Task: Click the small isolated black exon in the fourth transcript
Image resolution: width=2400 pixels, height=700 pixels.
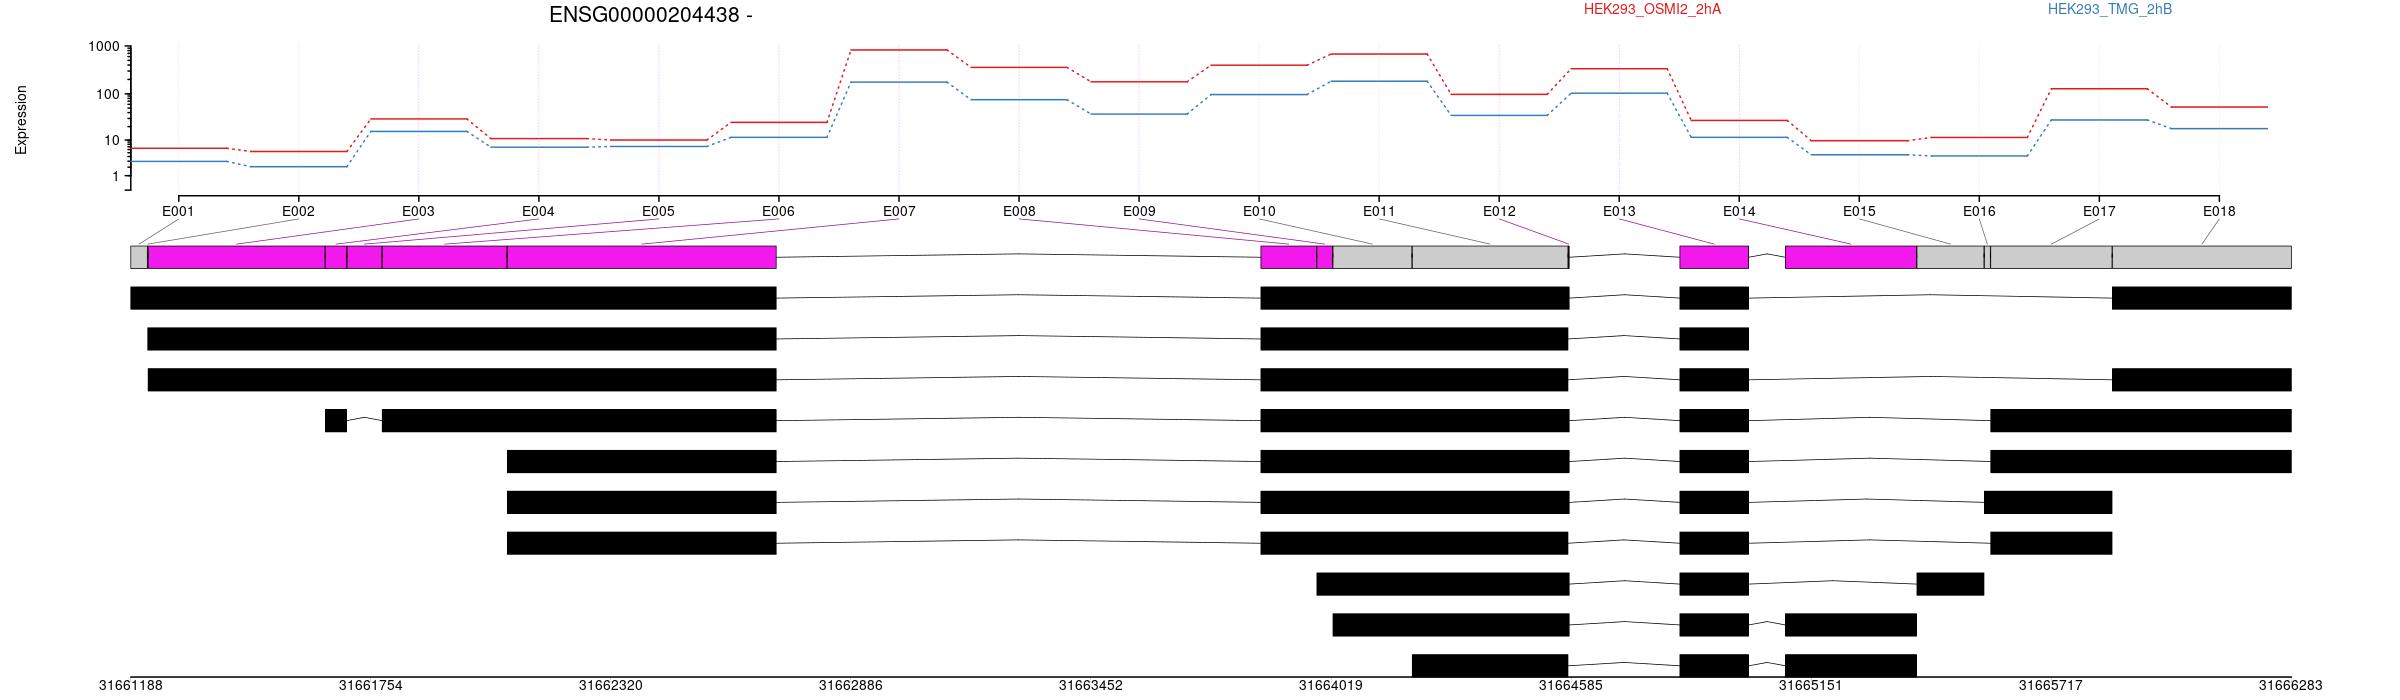Action: 336,421
